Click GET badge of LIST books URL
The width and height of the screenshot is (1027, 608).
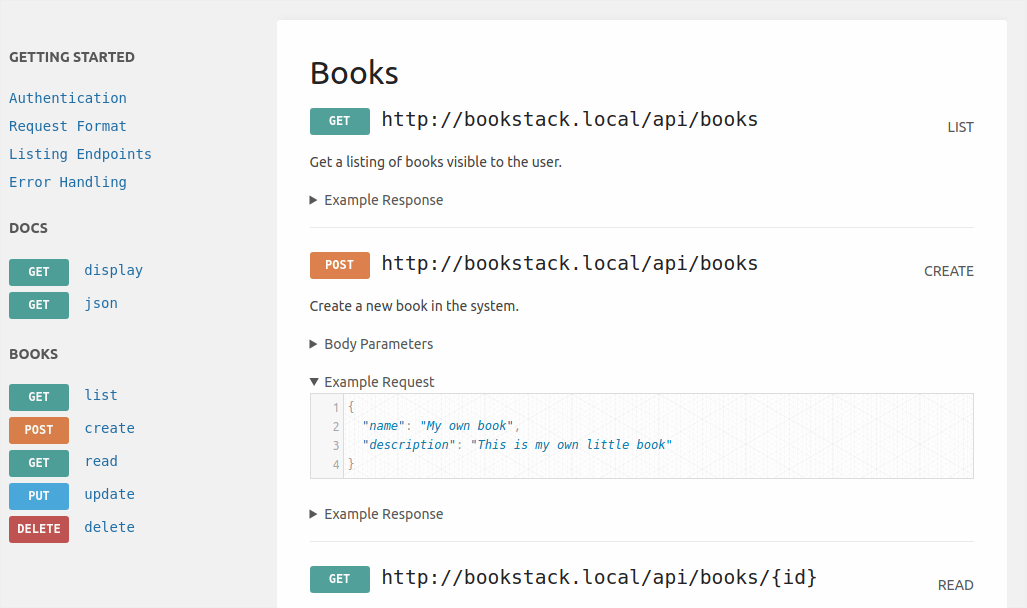point(339,121)
